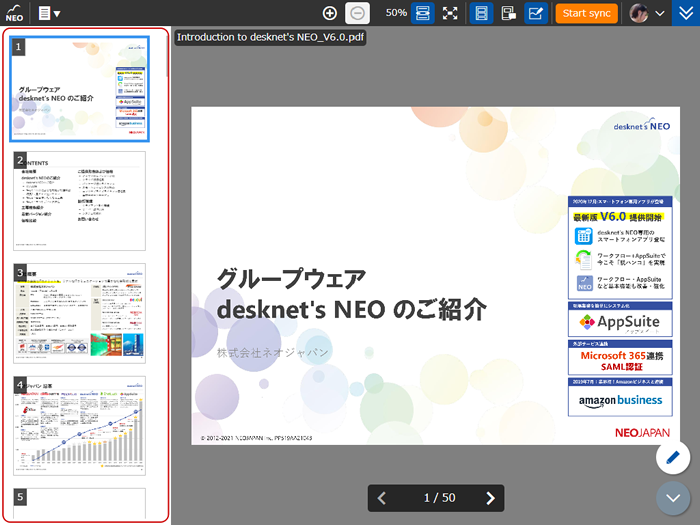Start sync with the orange button
700x525 pixels.
[x=587, y=13]
